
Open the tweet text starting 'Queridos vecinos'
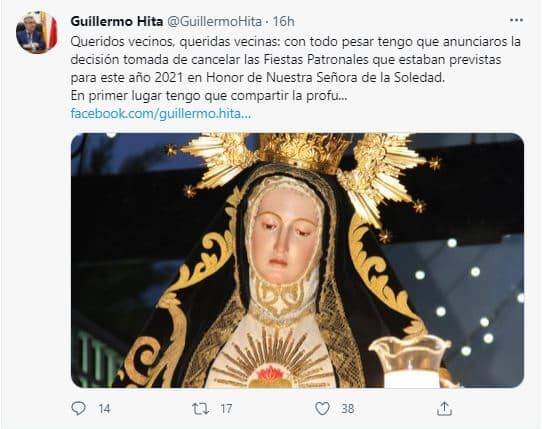click(x=296, y=68)
